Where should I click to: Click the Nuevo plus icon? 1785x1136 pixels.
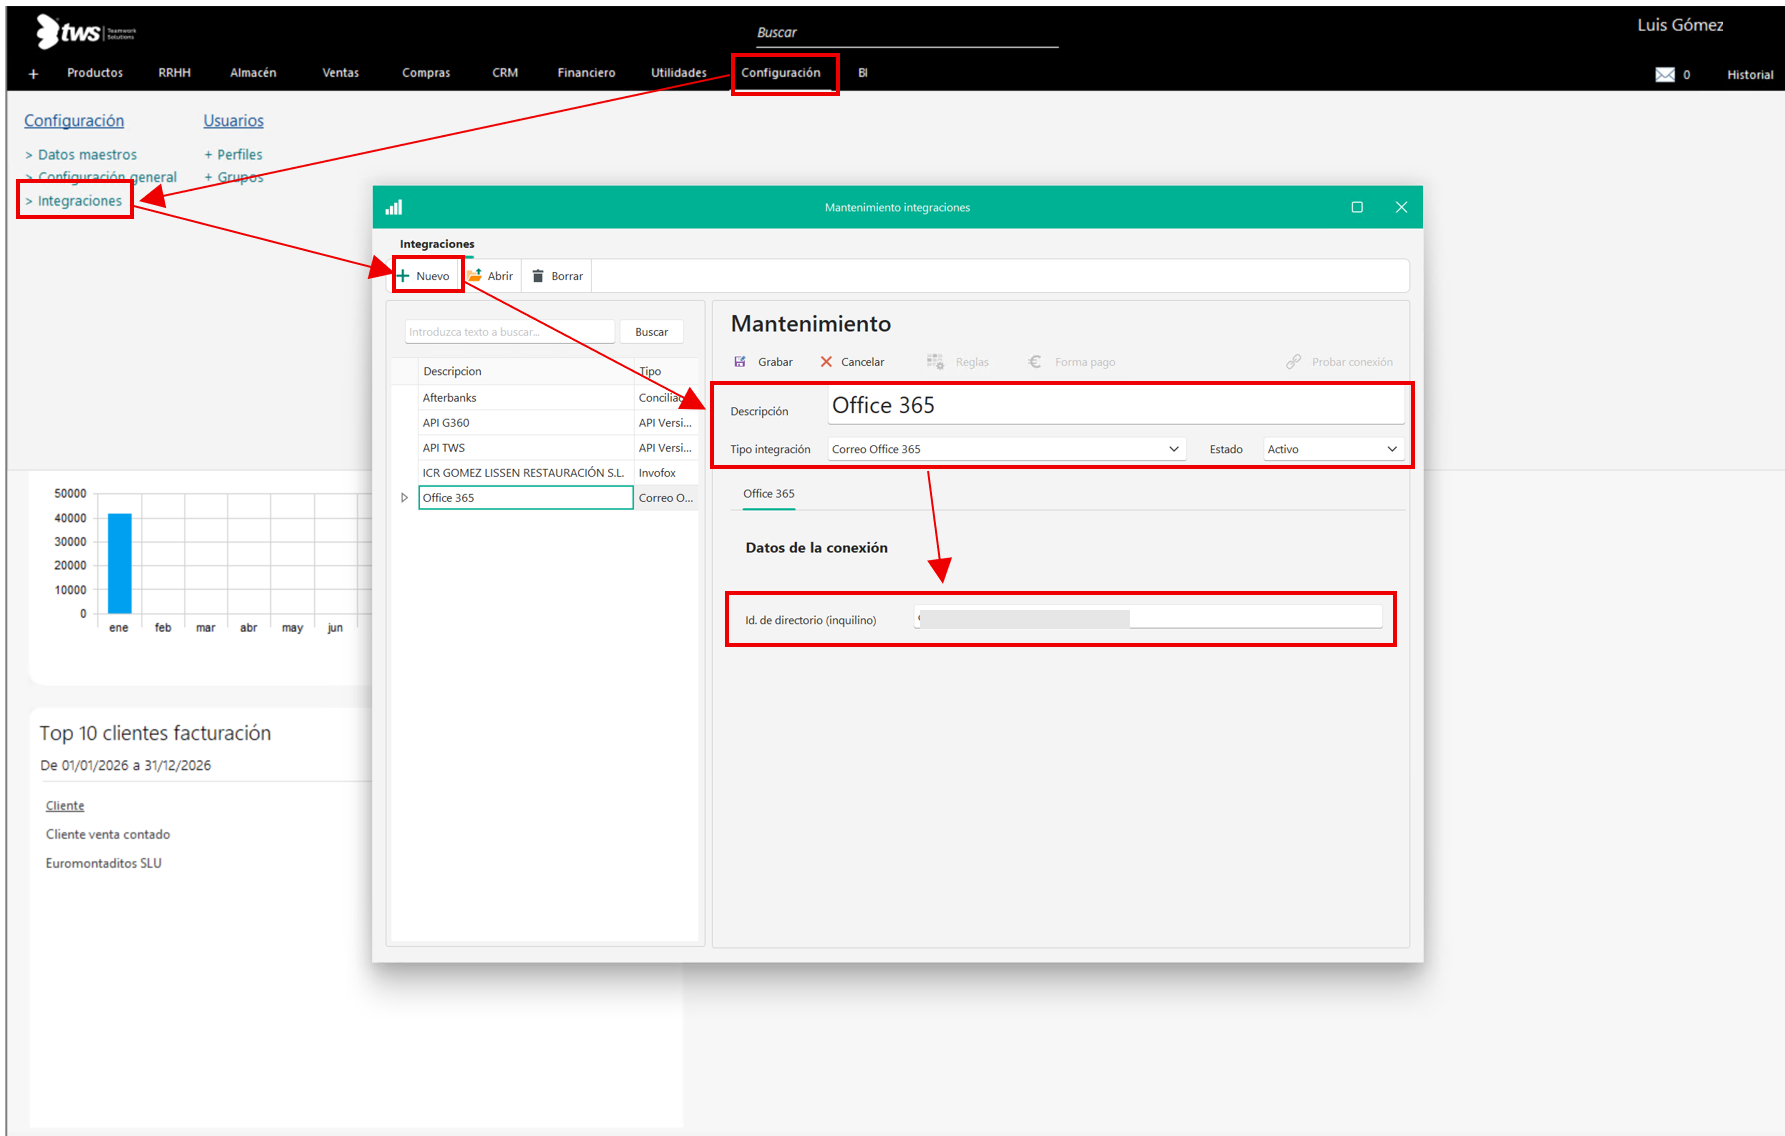tap(404, 276)
